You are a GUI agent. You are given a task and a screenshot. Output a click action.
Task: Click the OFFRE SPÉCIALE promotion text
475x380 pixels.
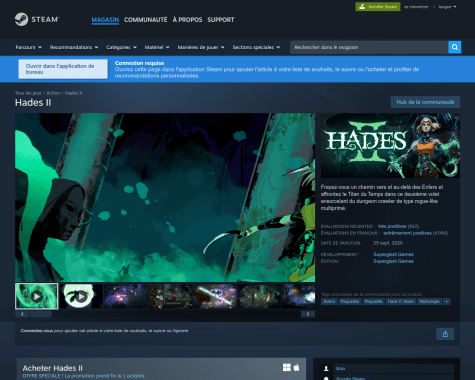tap(83, 376)
